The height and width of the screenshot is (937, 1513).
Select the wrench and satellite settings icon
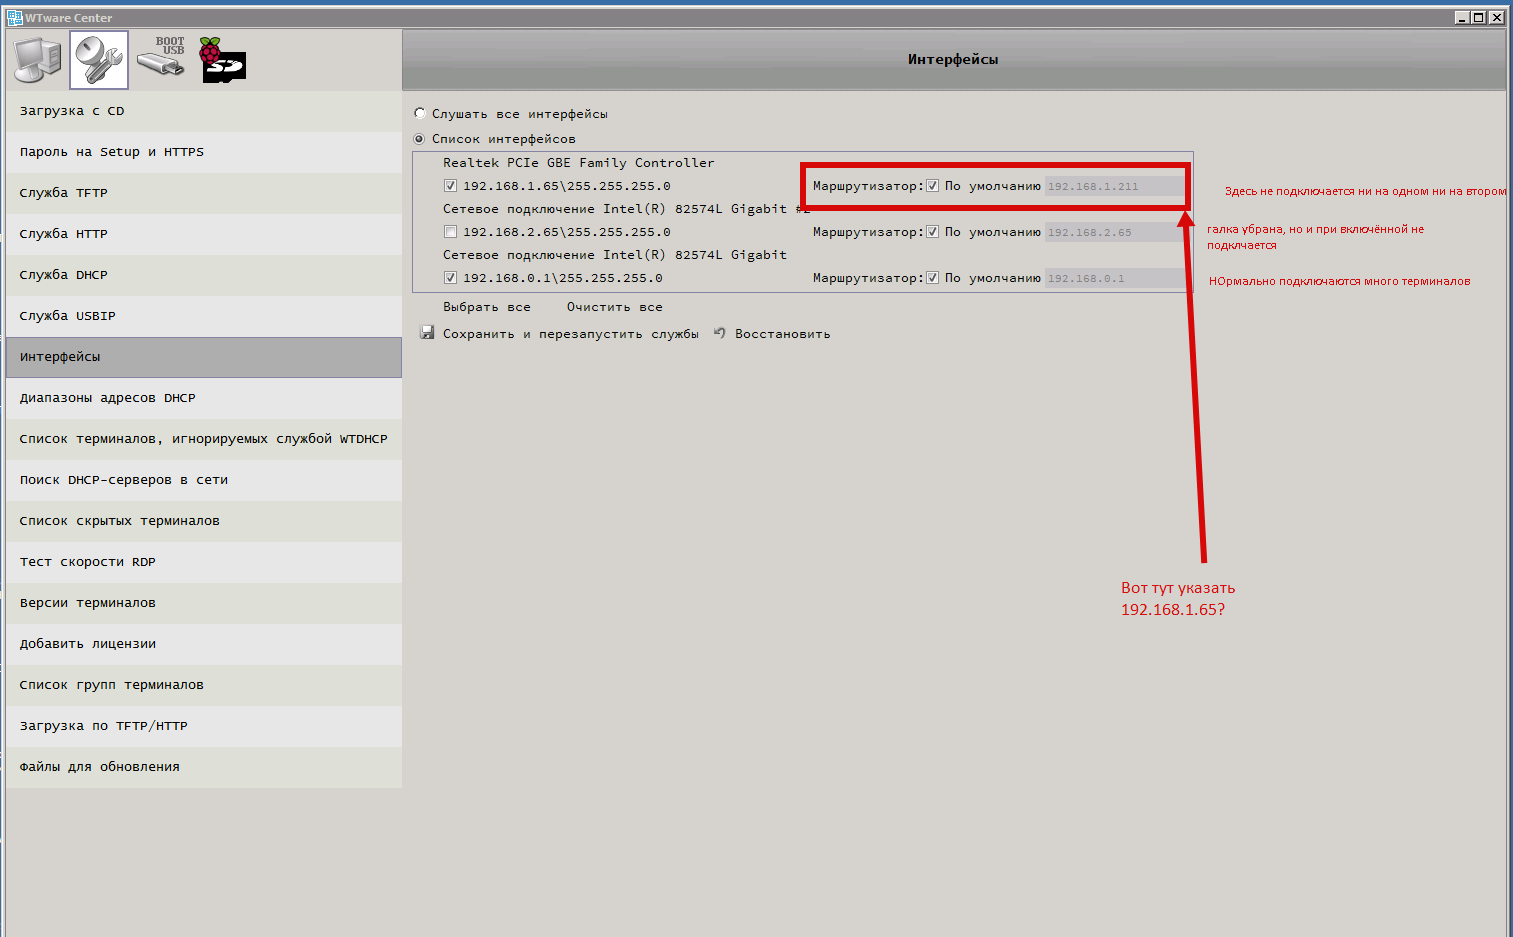point(99,60)
